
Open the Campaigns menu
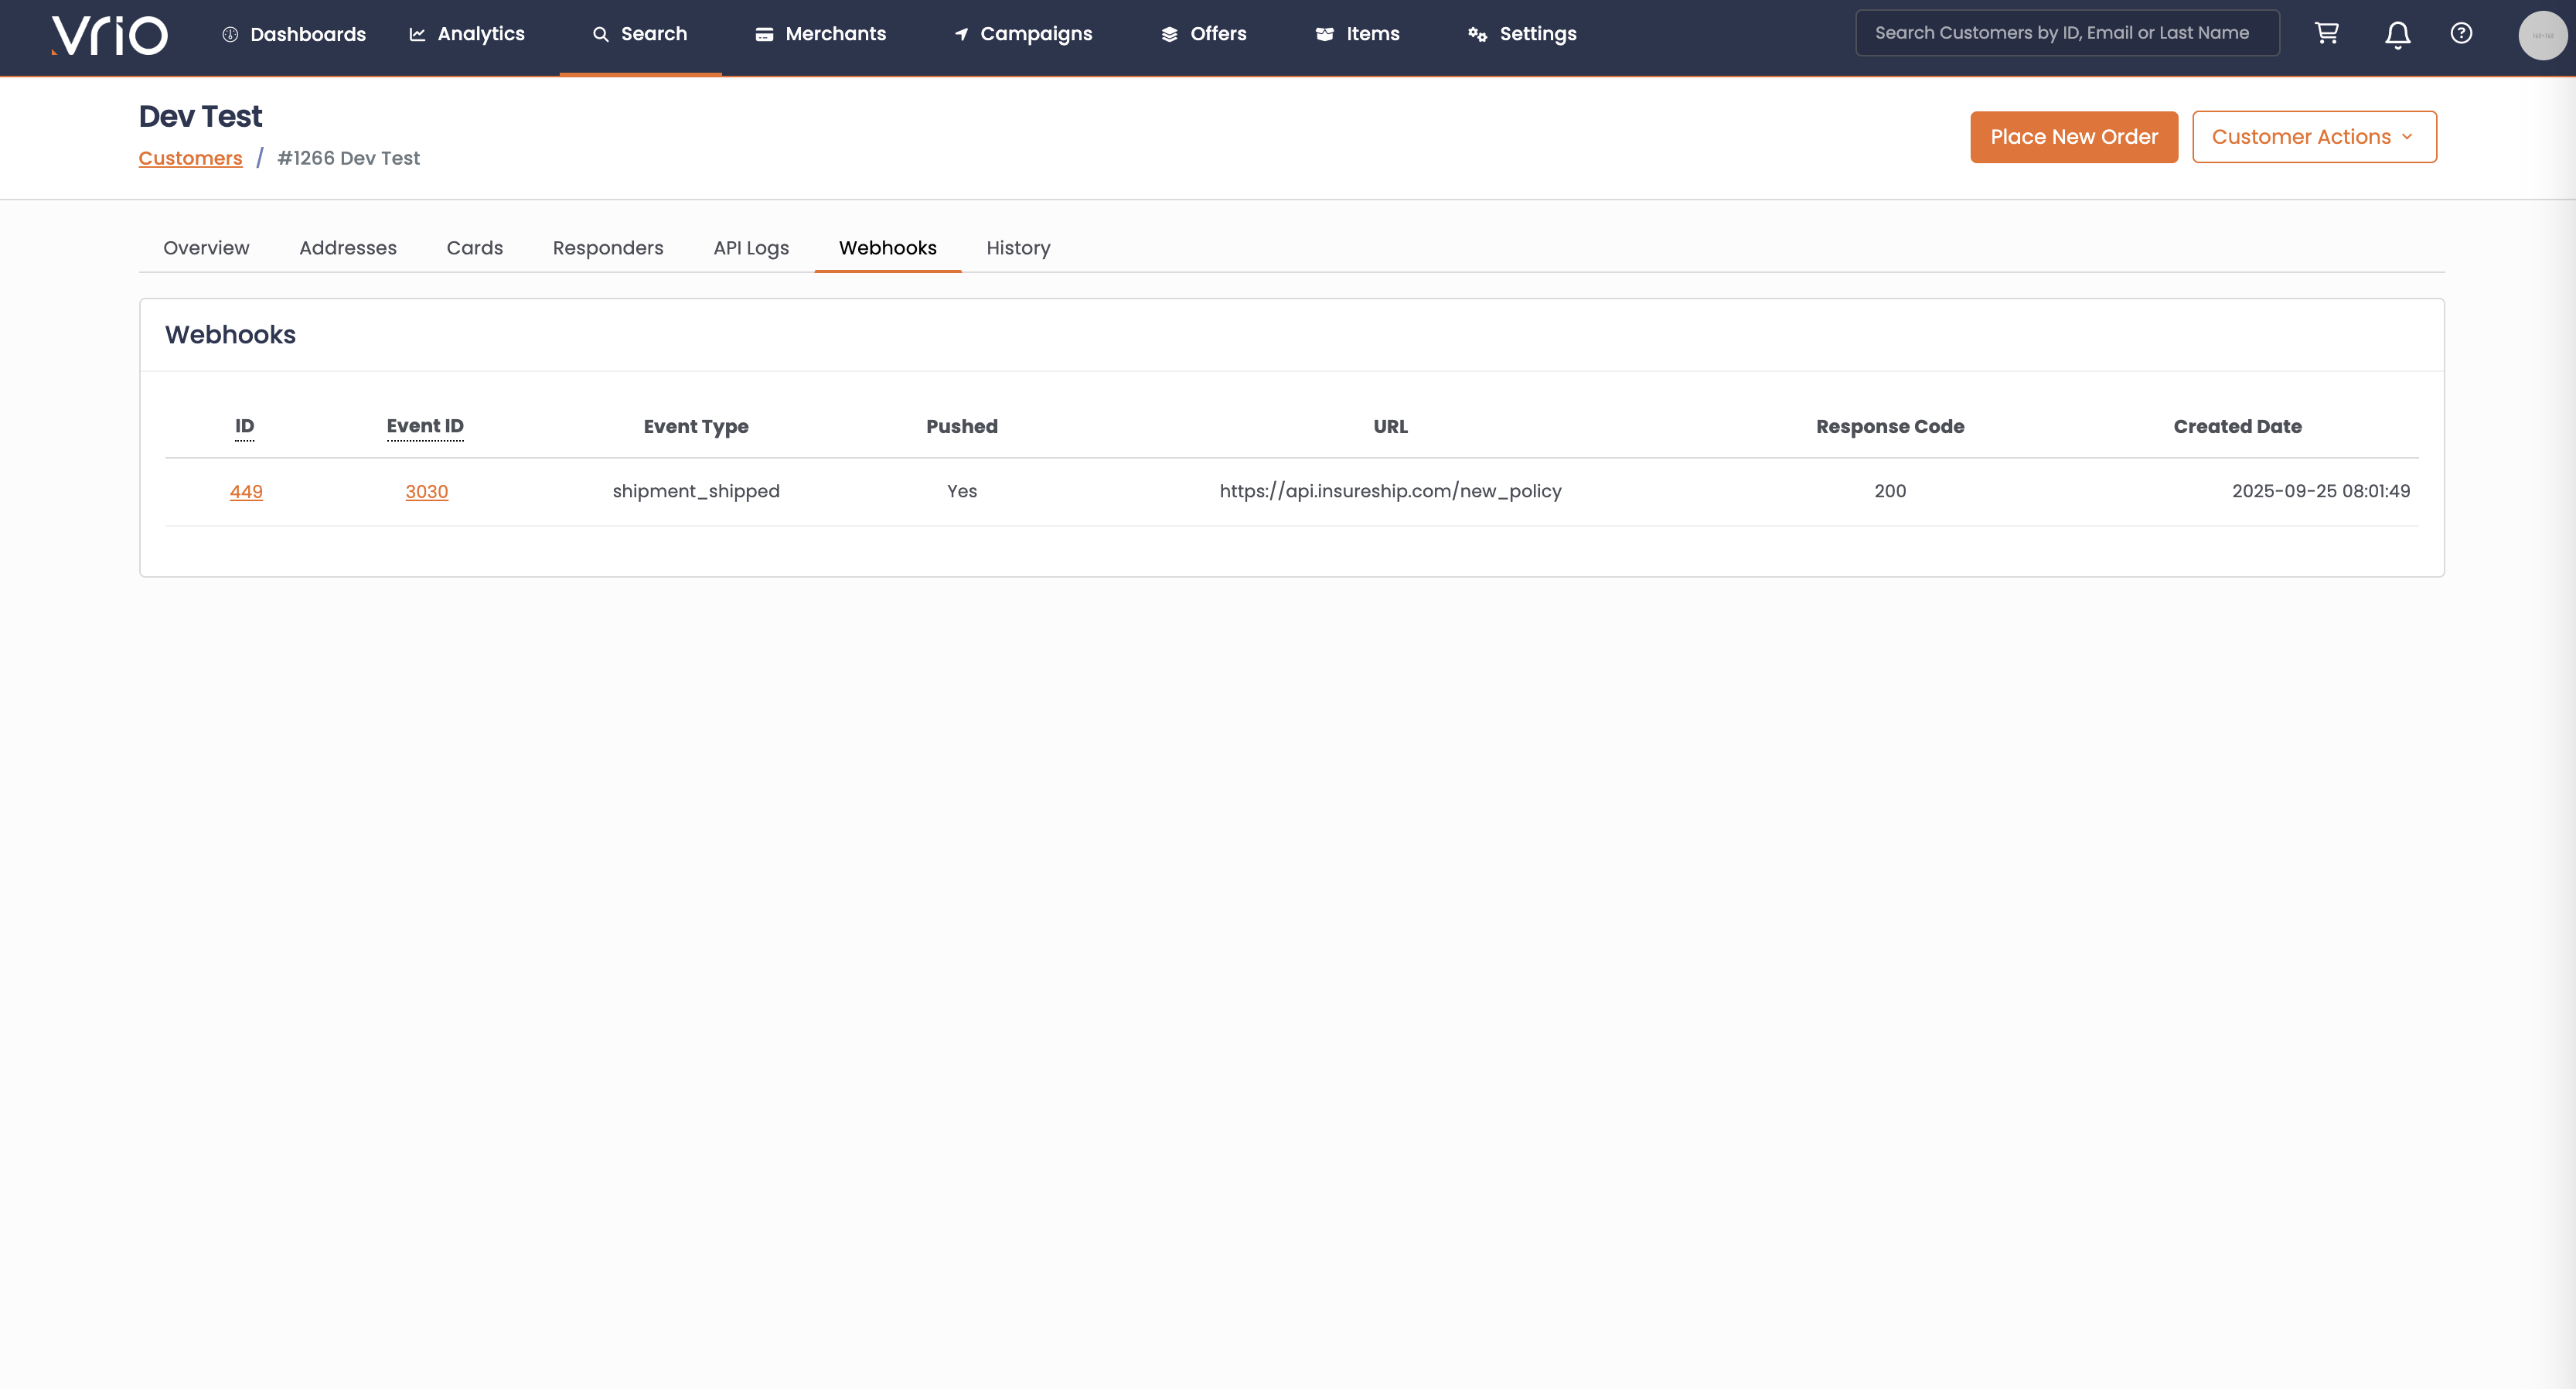(1023, 34)
